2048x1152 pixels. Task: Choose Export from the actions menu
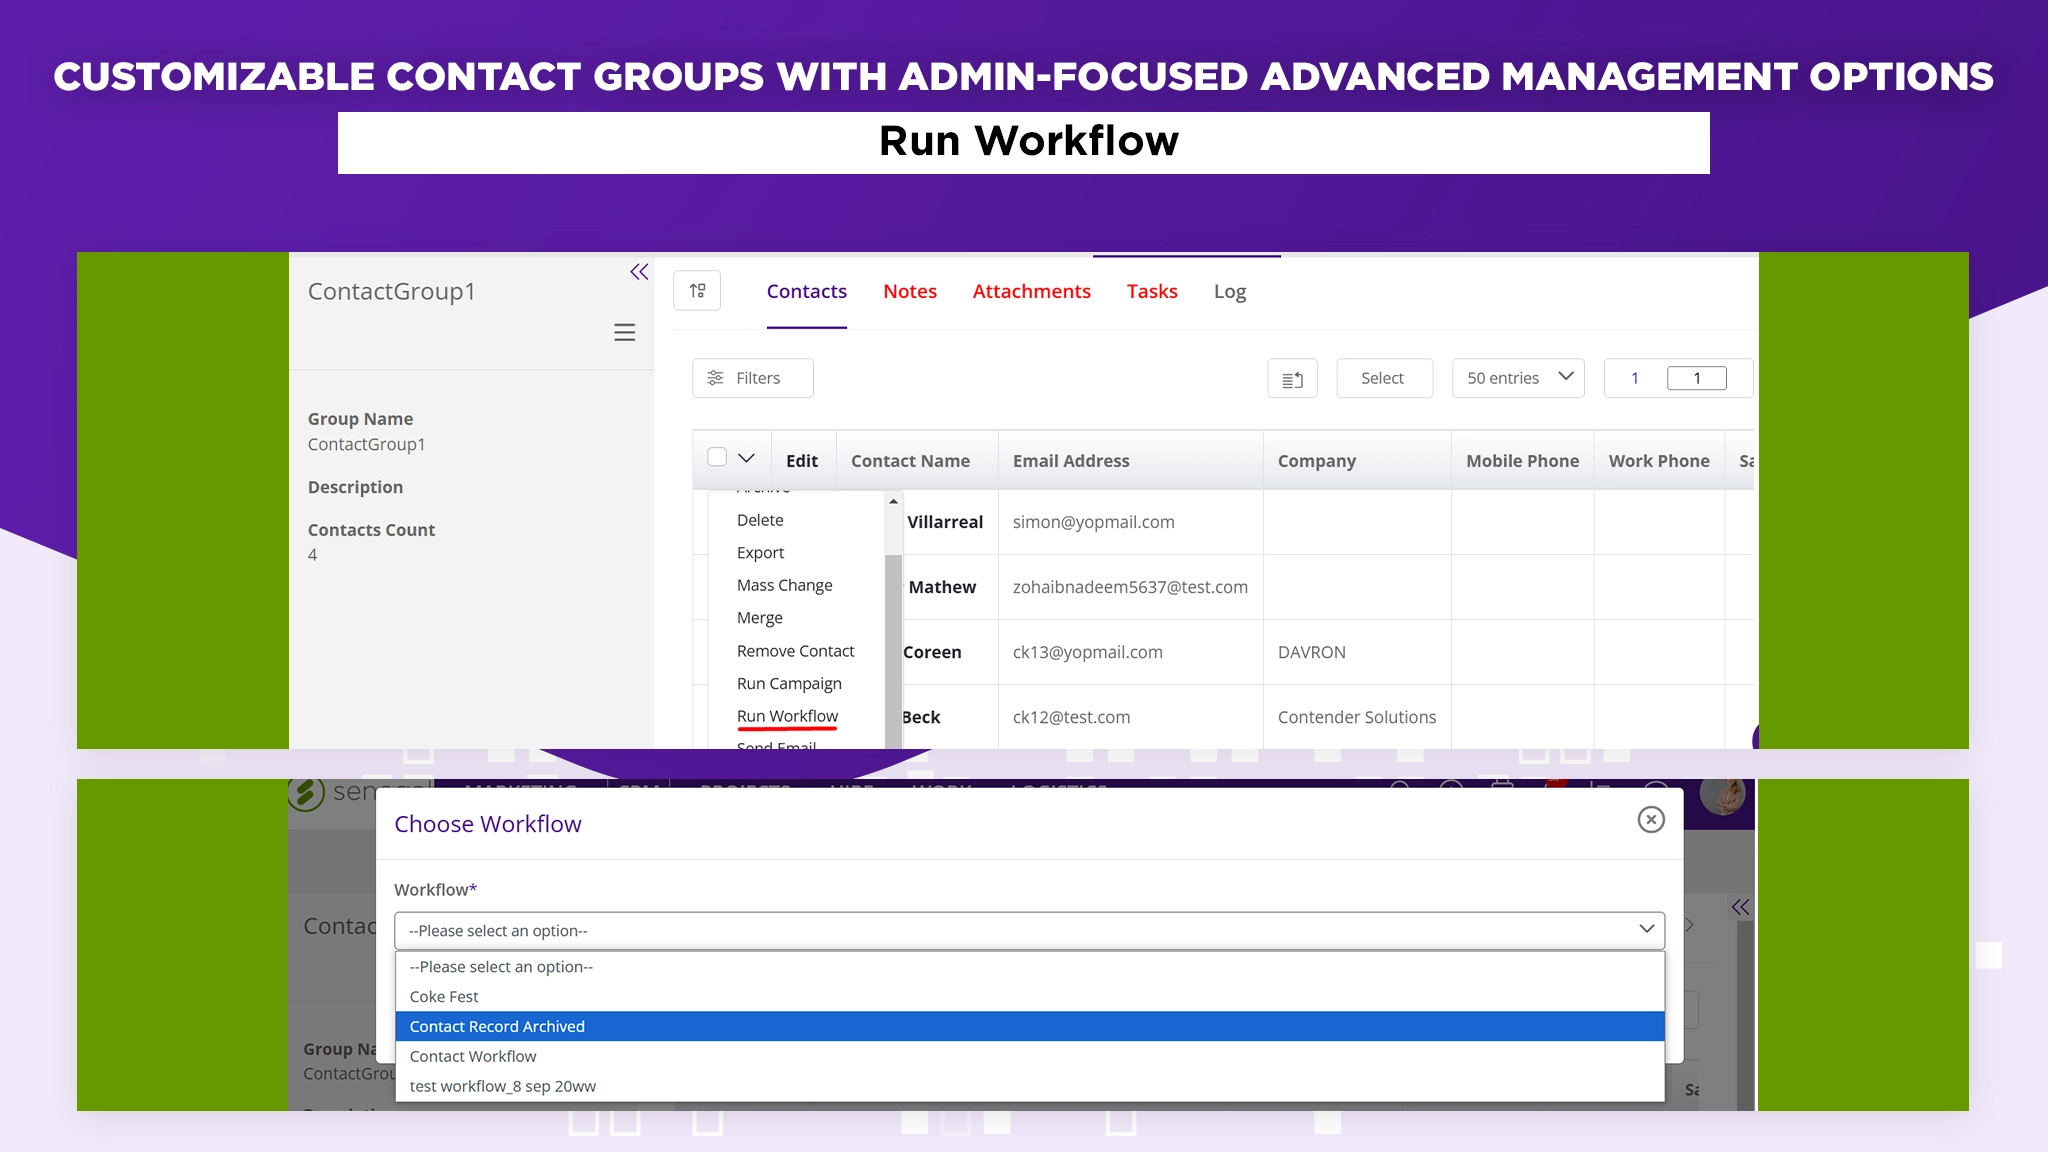coord(760,553)
